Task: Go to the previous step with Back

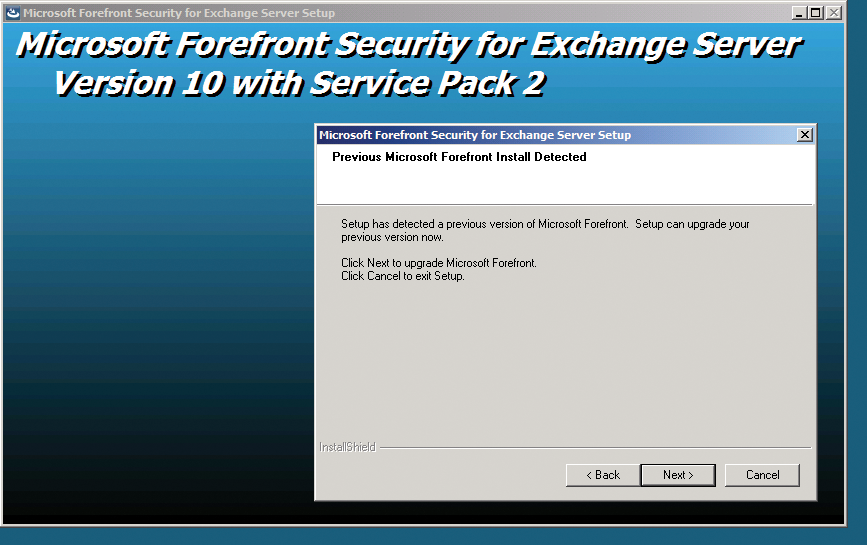Action: point(602,475)
